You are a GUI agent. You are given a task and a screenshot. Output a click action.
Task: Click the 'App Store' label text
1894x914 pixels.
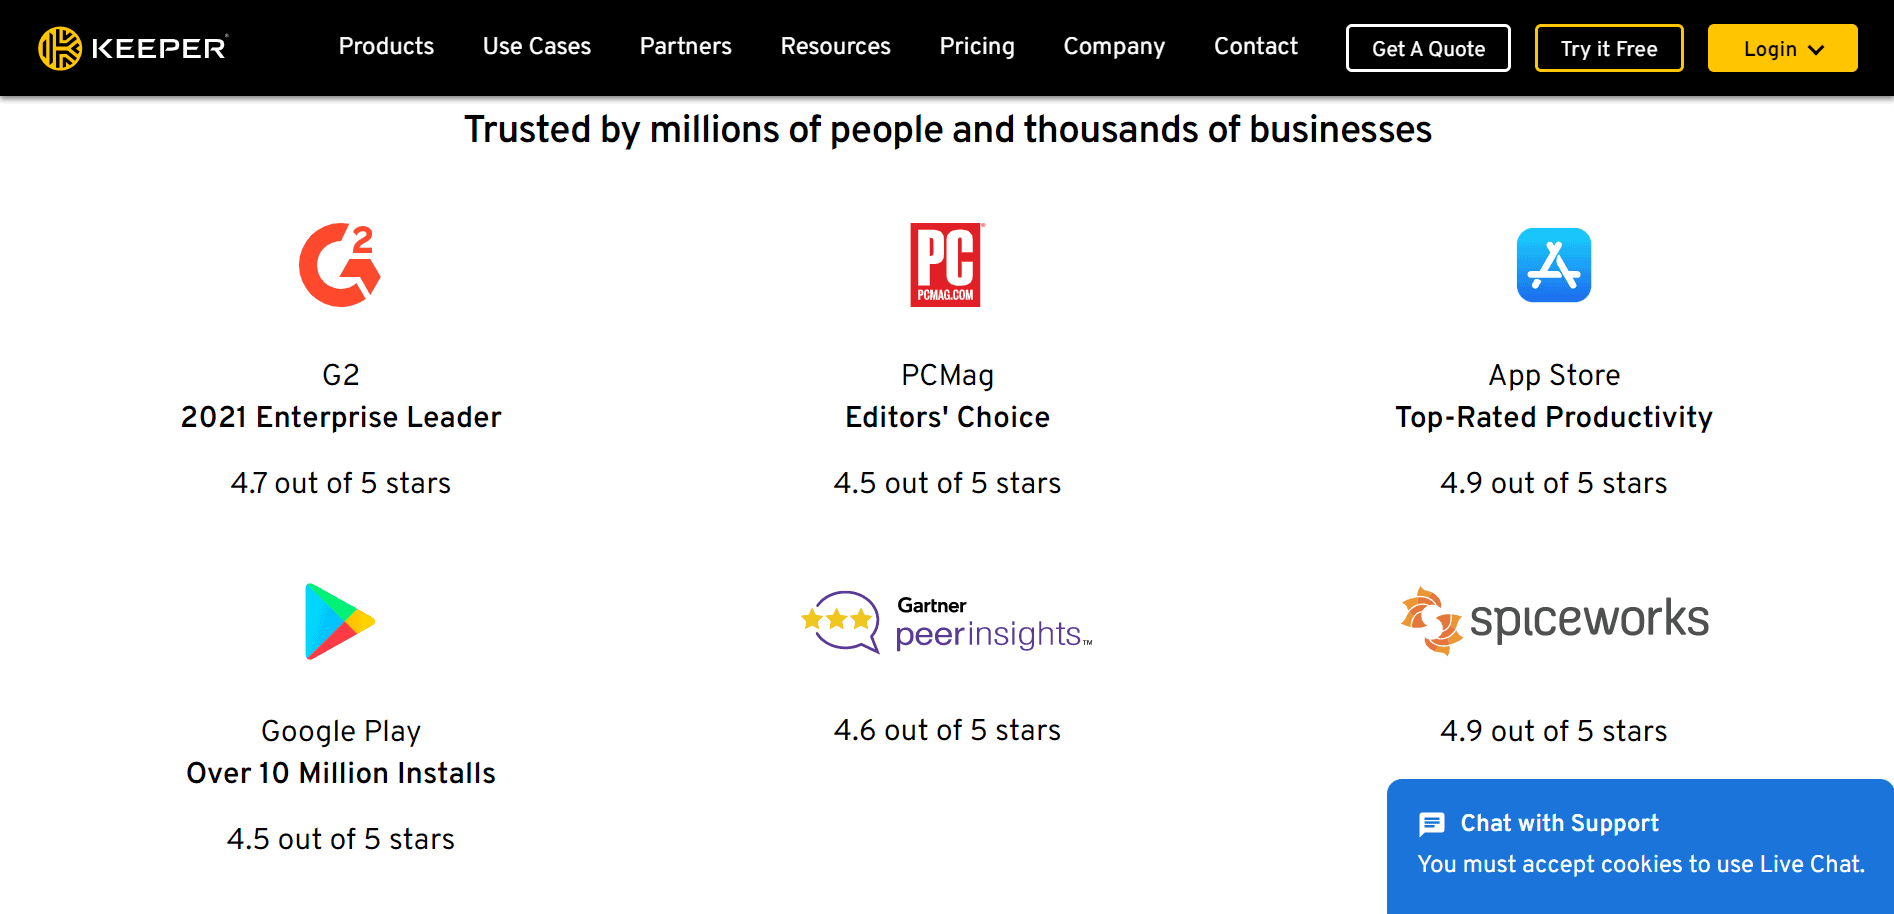[x=1554, y=375]
